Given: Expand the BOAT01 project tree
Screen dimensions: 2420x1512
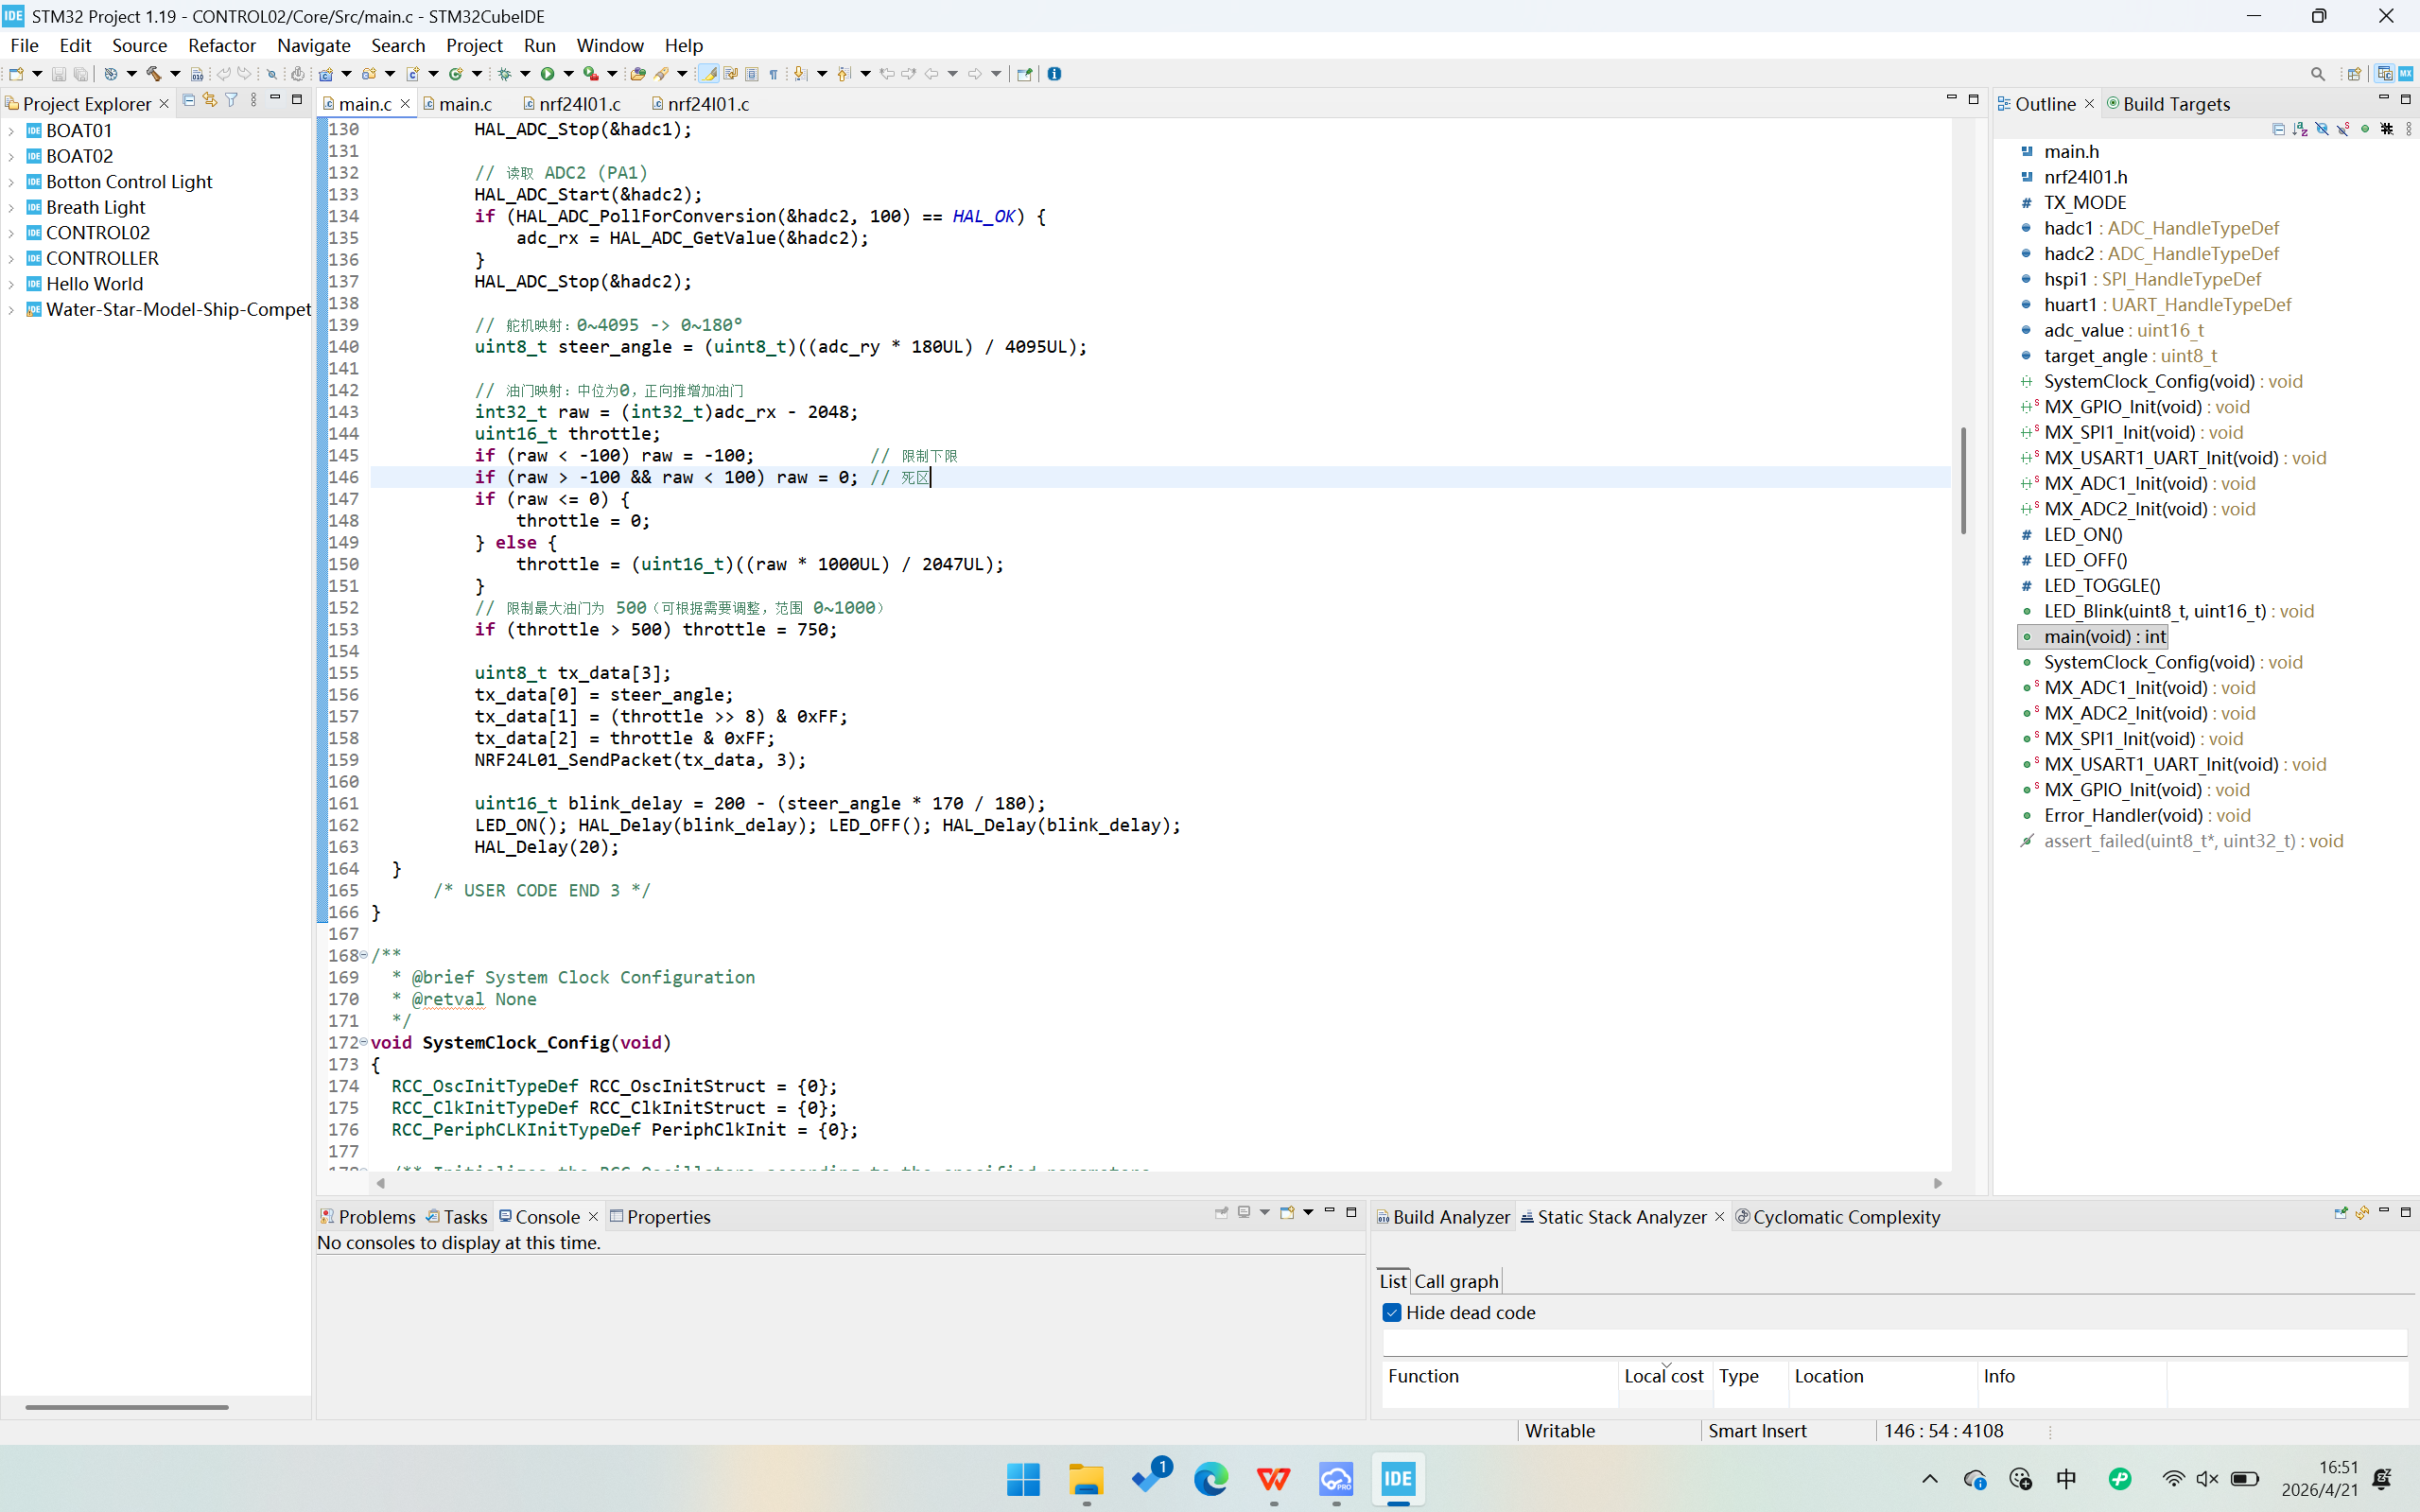Looking at the screenshot, I should coord(11,131).
